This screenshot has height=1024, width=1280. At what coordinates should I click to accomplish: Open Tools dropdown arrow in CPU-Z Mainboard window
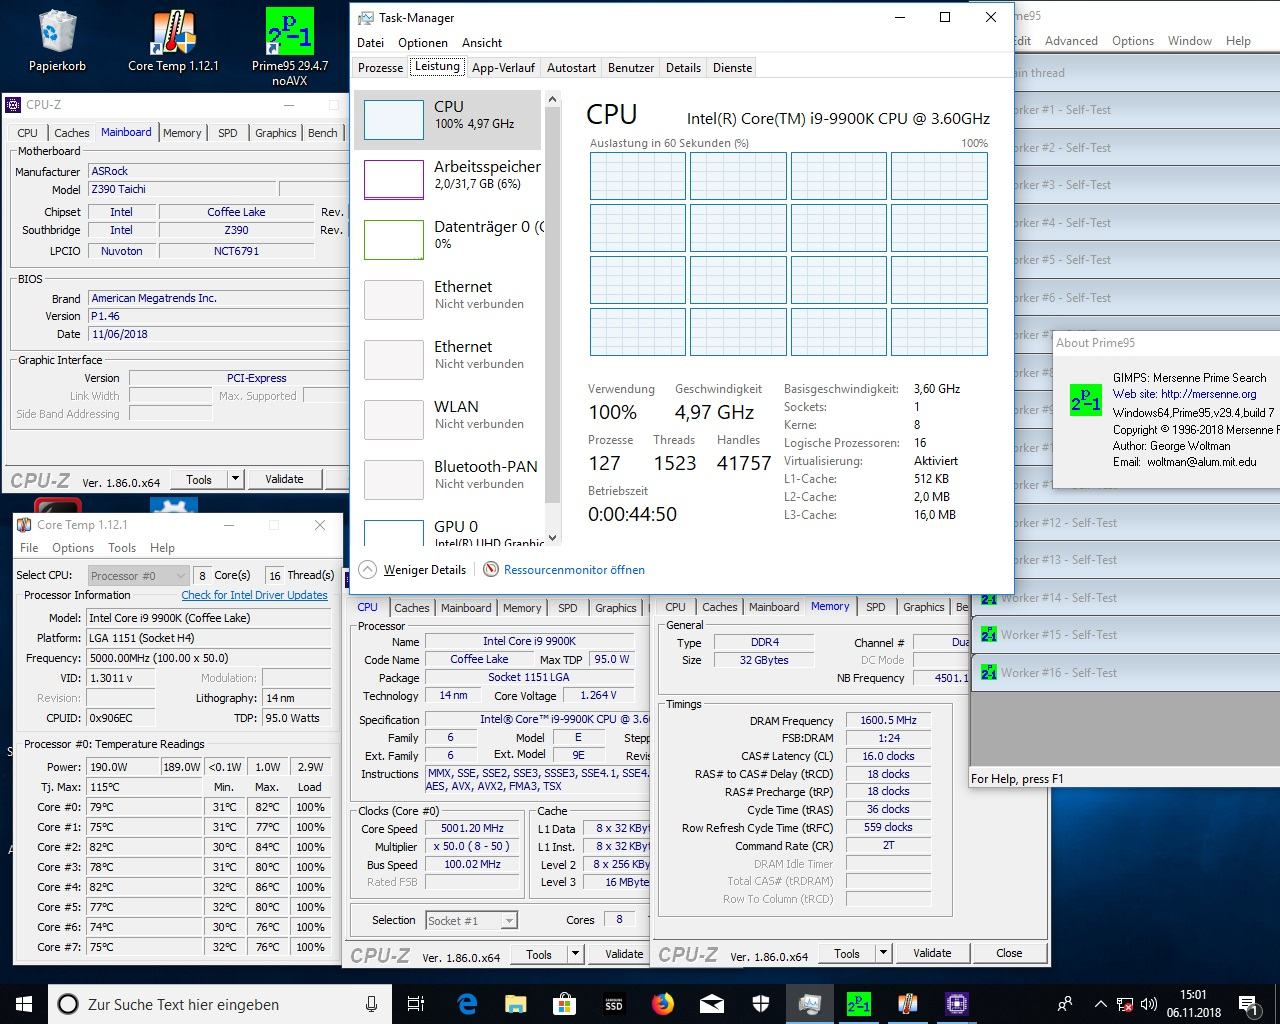click(x=235, y=479)
